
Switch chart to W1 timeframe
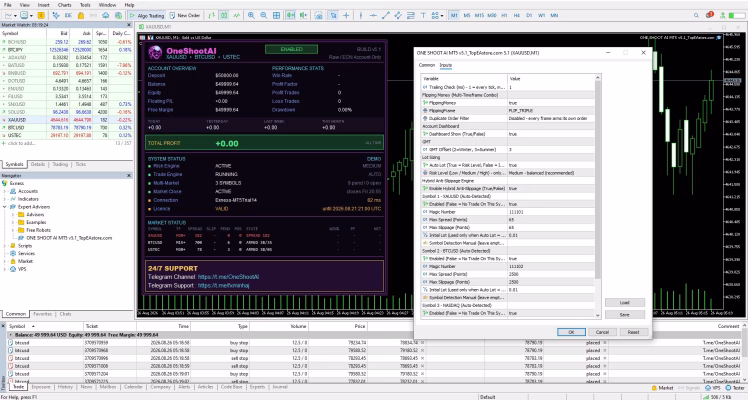click(541, 15)
